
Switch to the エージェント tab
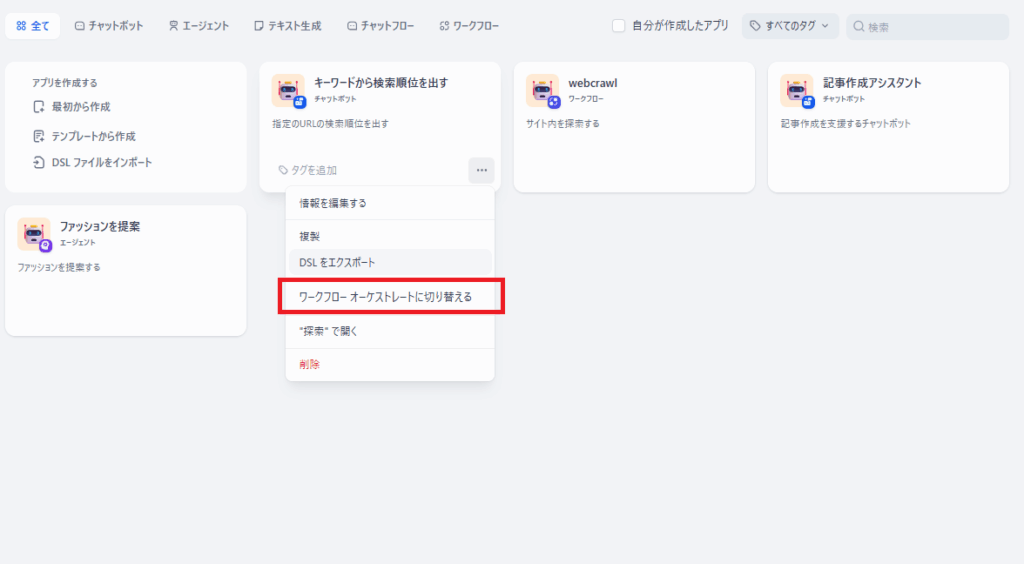pos(198,26)
